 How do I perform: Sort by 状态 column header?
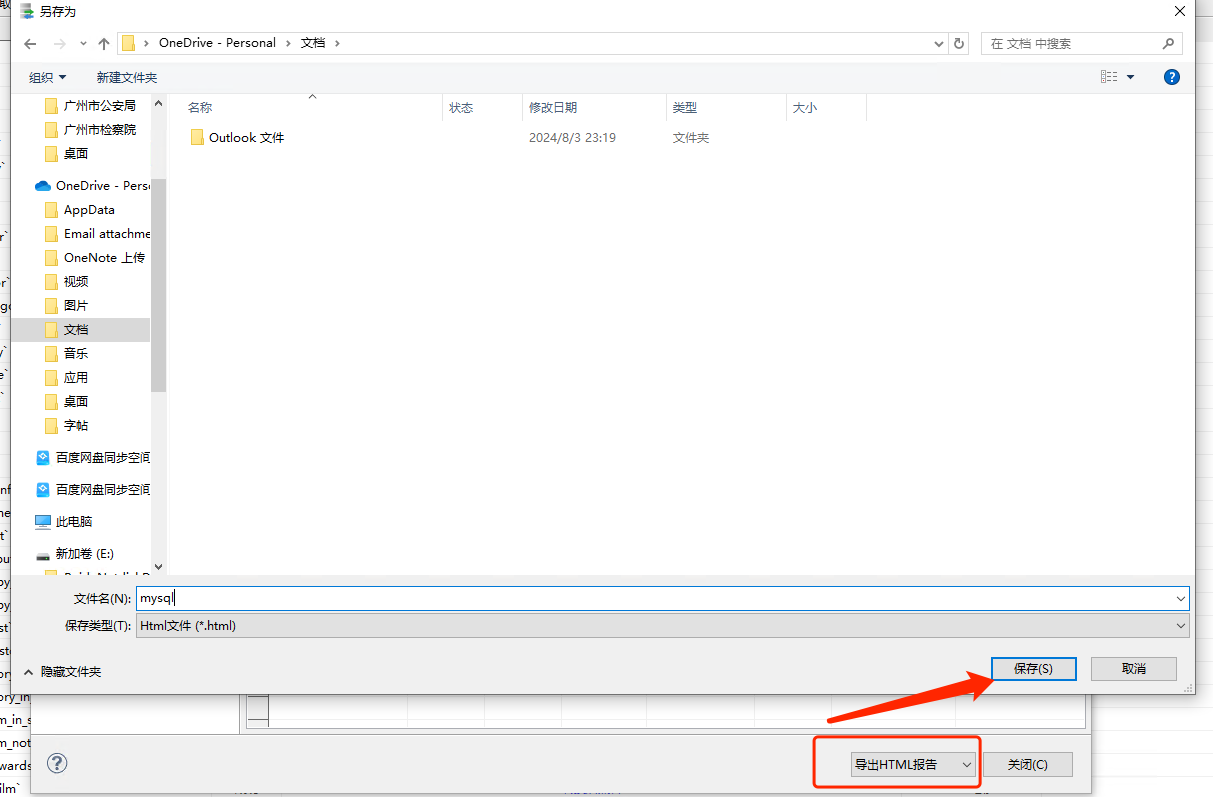pyautogui.click(x=461, y=107)
